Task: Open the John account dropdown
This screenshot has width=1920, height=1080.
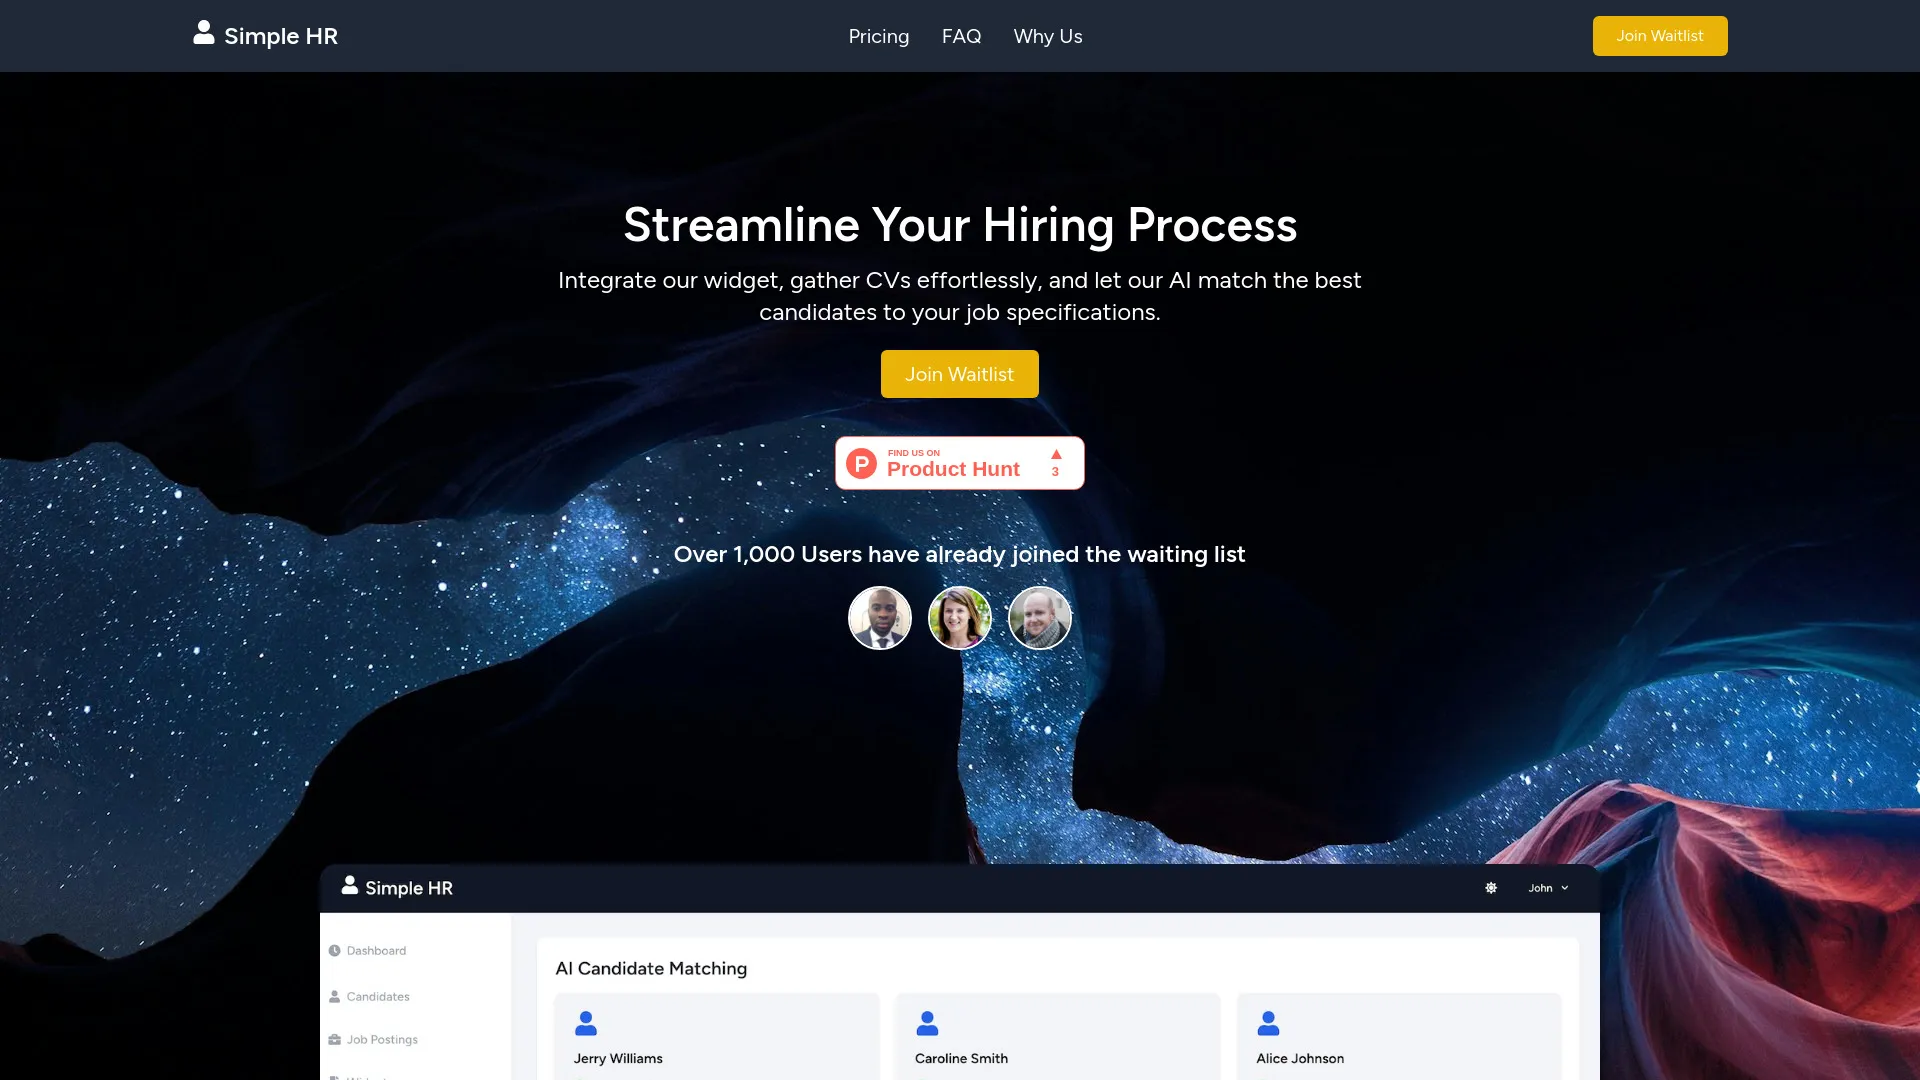Action: click(1547, 887)
